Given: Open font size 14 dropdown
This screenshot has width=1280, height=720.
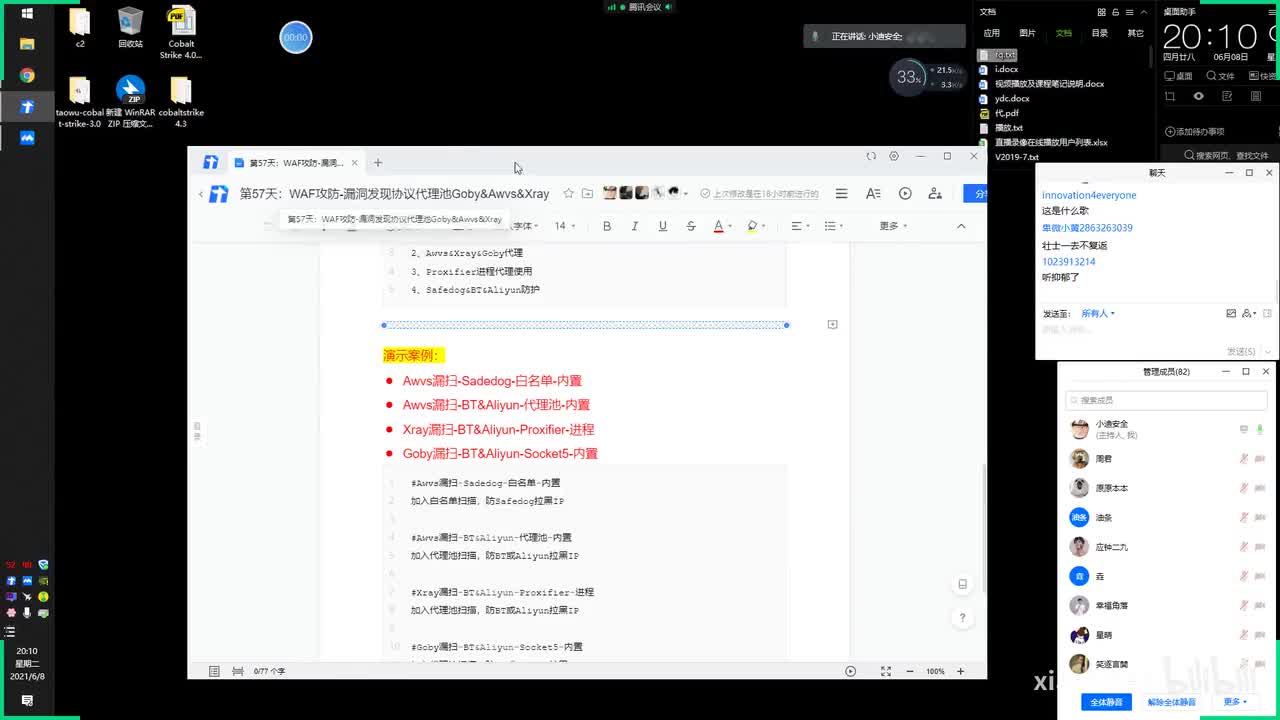Looking at the screenshot, I should coord(565,226).
